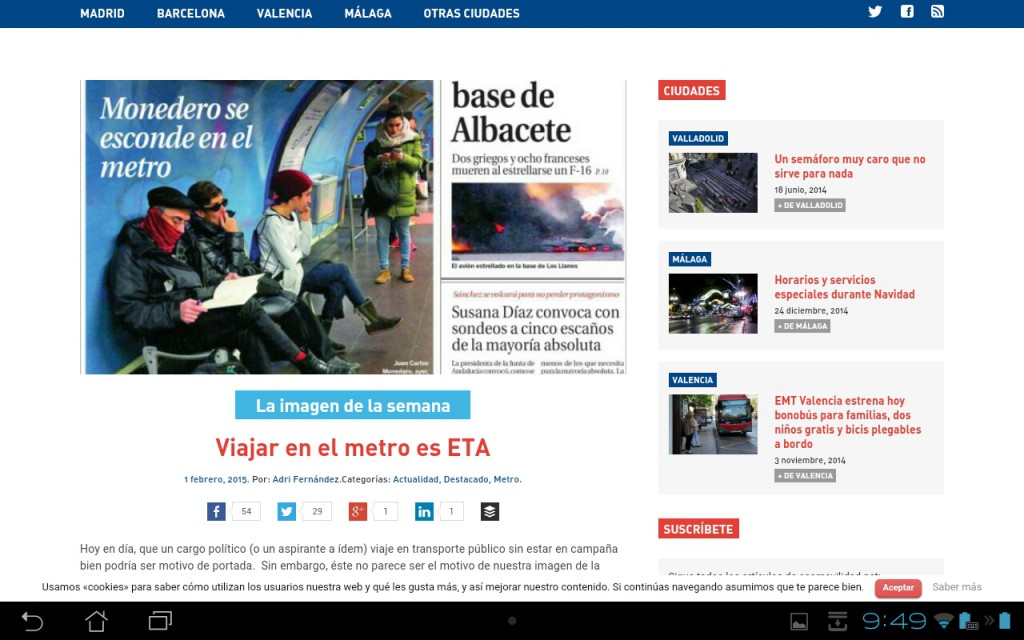Open the OTRAS CIUDADES menu
Viewport: 1024px width, 640px height.
[x=470, y=14]
